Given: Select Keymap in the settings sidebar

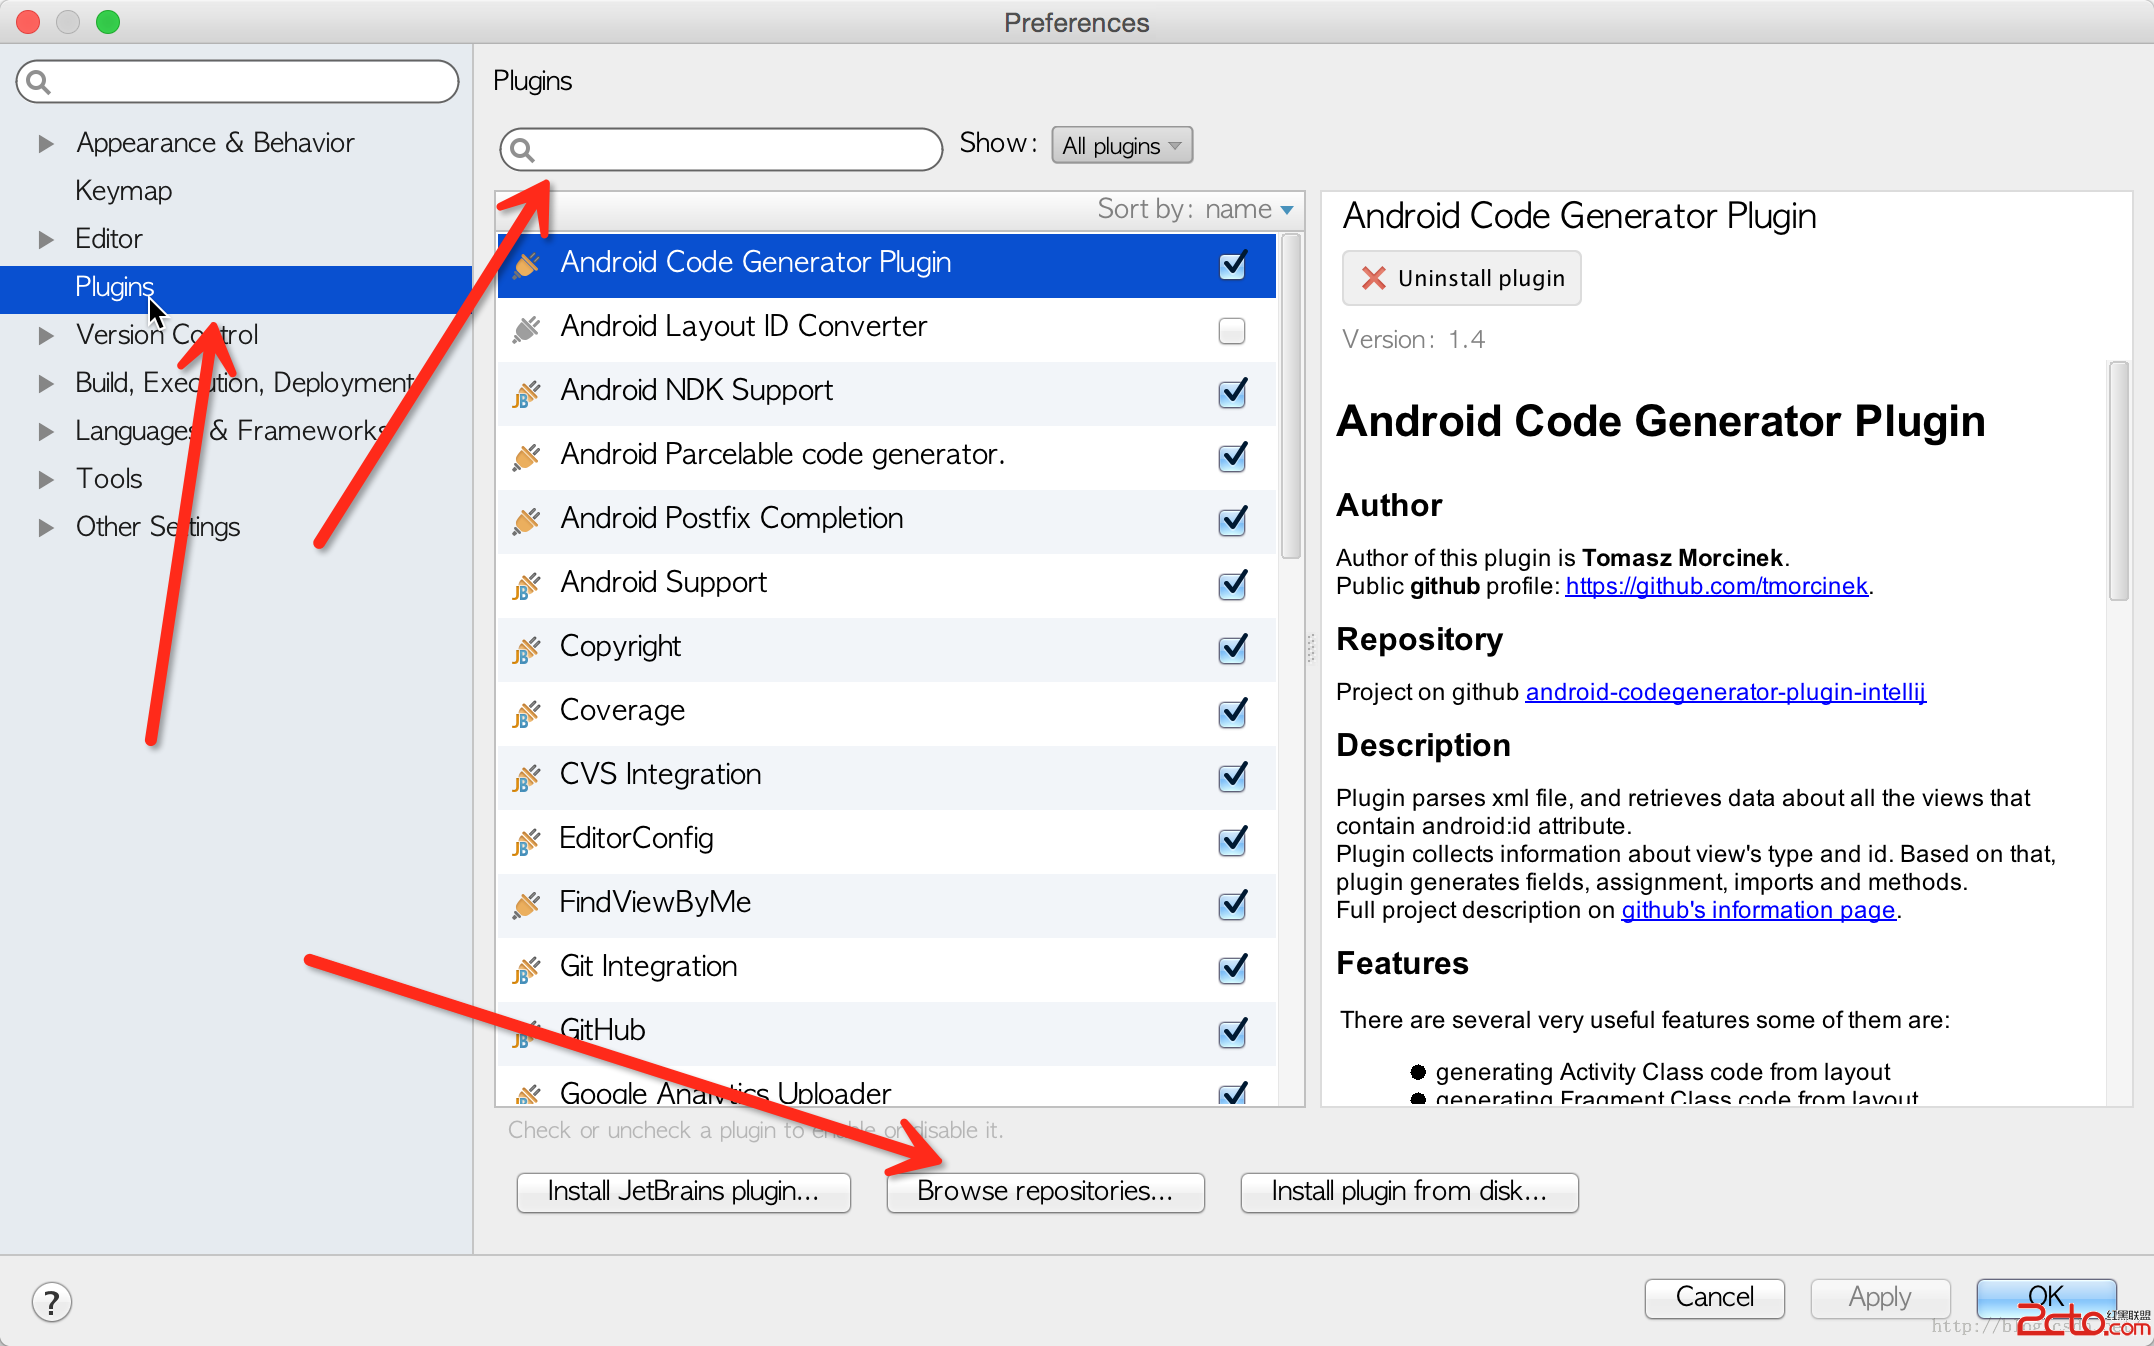Looking at the screenshot, I should click(x=123, y=190).
